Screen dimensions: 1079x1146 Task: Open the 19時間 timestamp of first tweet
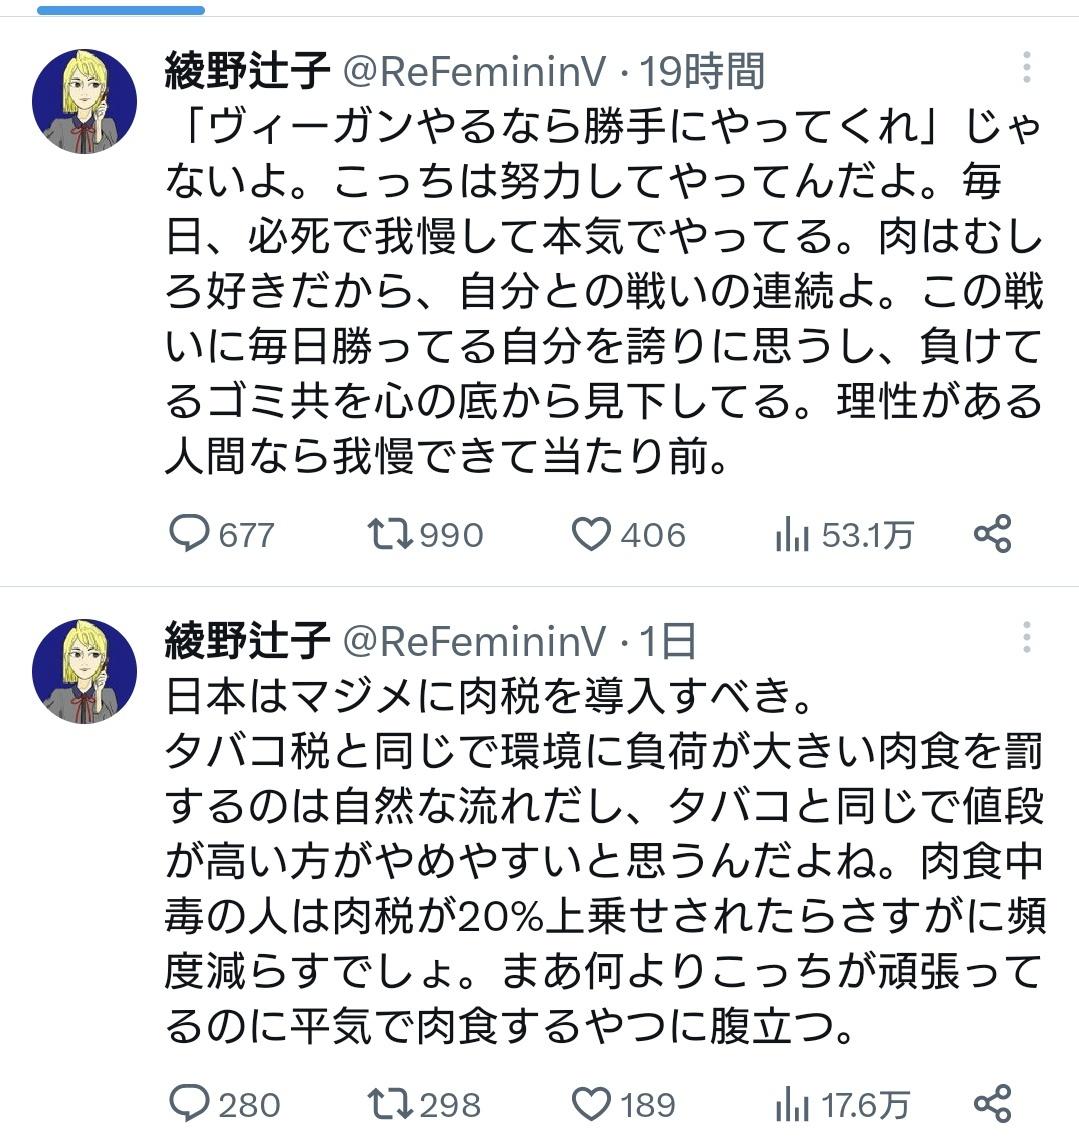[x=702, y=71]
